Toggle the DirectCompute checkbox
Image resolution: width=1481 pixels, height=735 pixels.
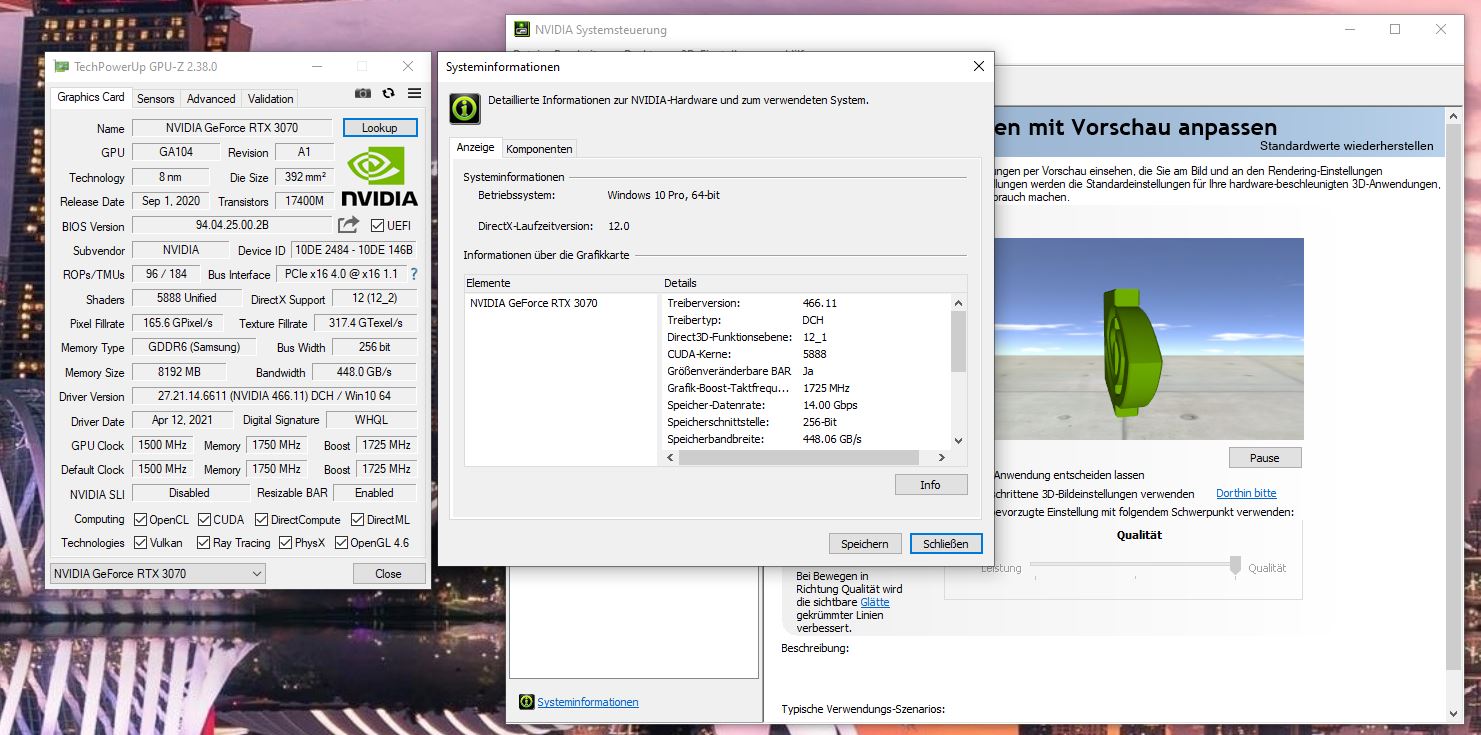tap(261, 519)
